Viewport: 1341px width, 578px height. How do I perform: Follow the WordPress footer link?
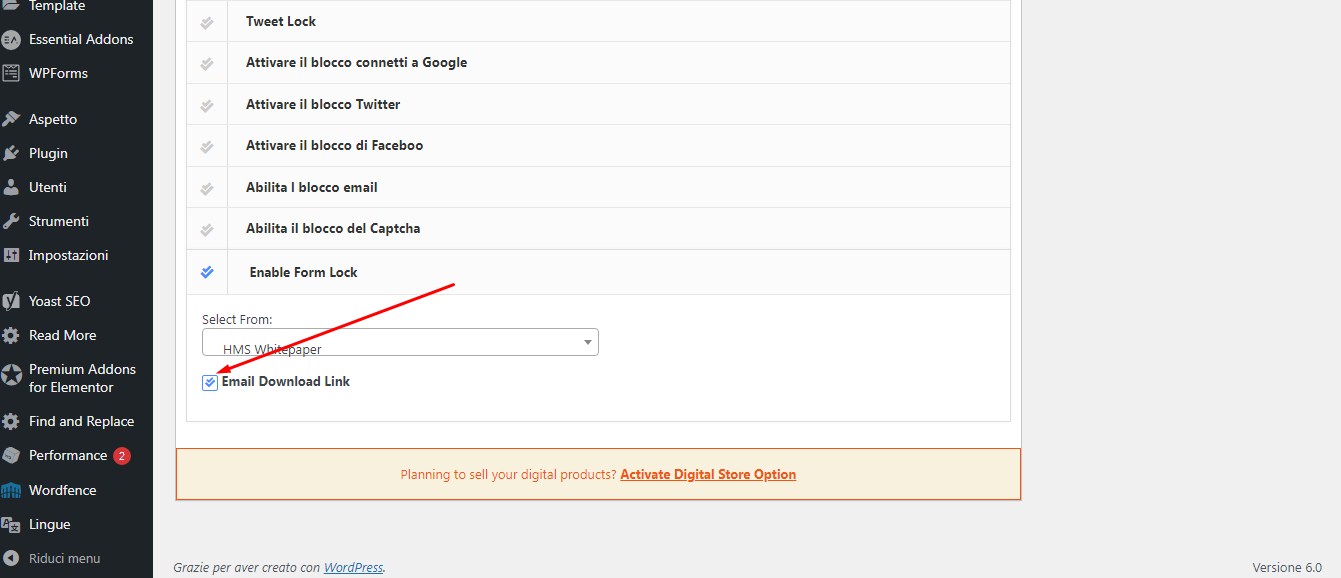(353, 567)
